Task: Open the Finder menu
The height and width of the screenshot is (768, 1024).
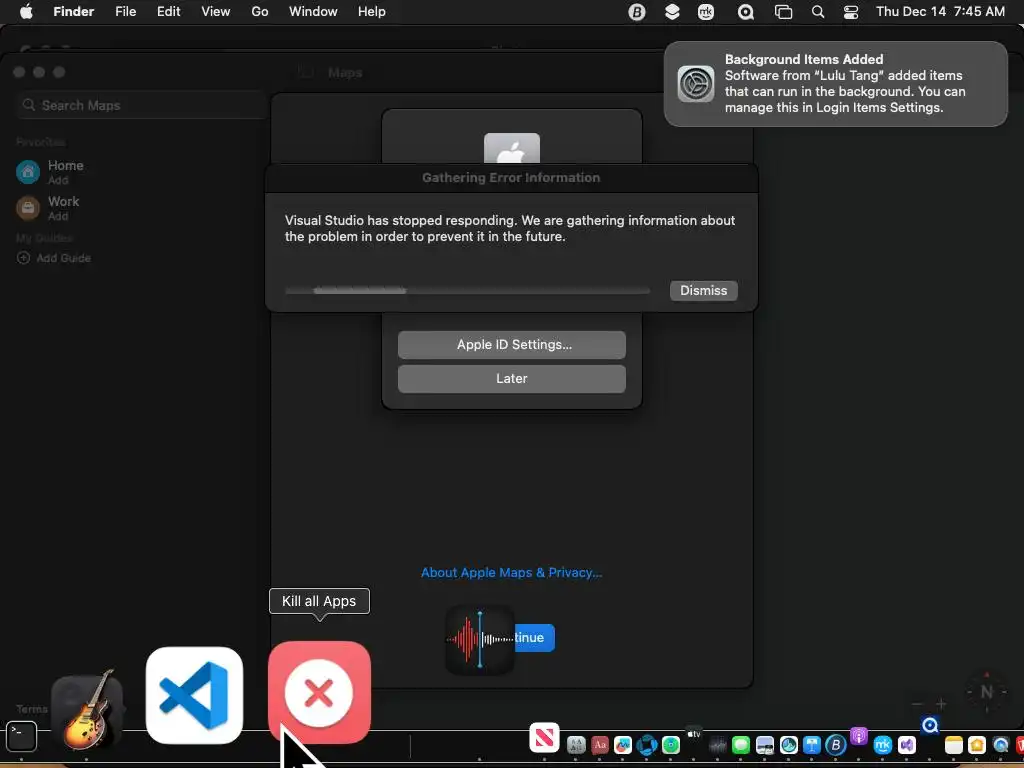Action: click(x=74, y=12)
